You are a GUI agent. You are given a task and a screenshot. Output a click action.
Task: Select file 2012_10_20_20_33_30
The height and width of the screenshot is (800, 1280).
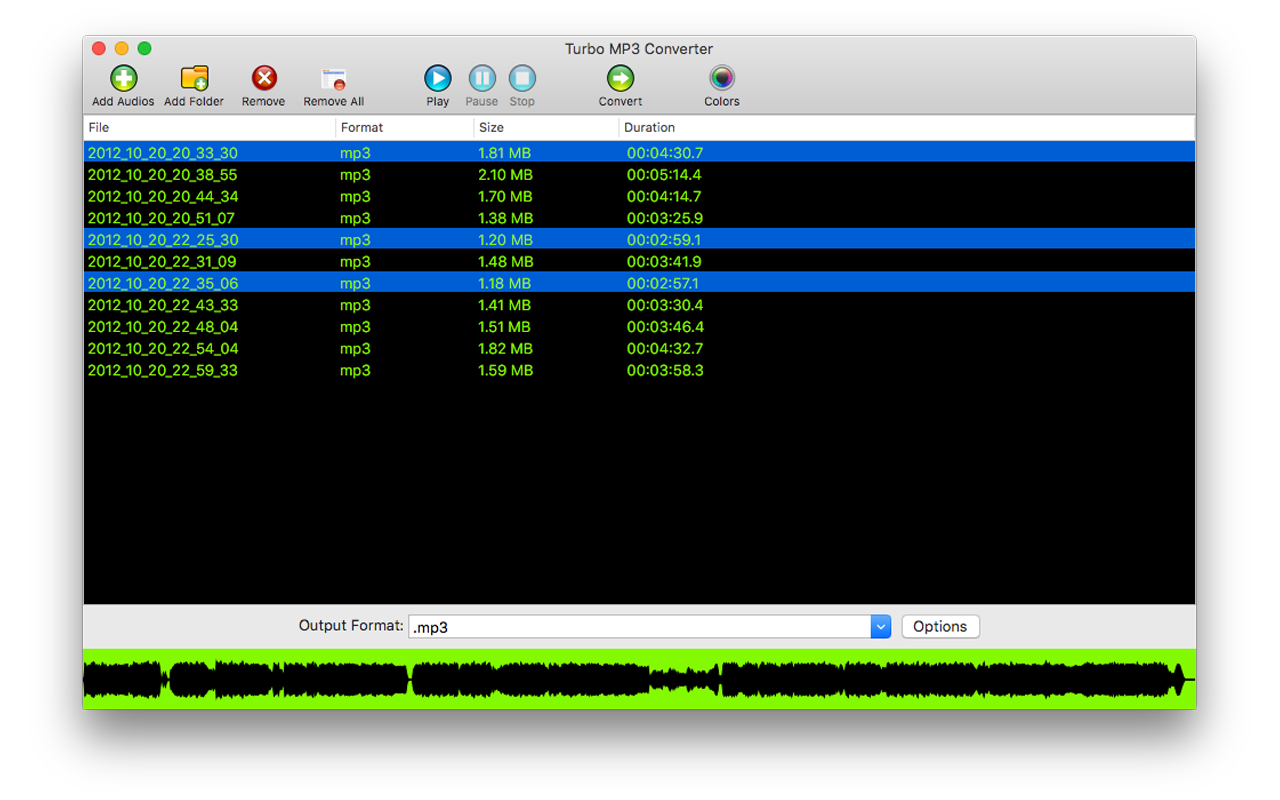tap(163, 153)
